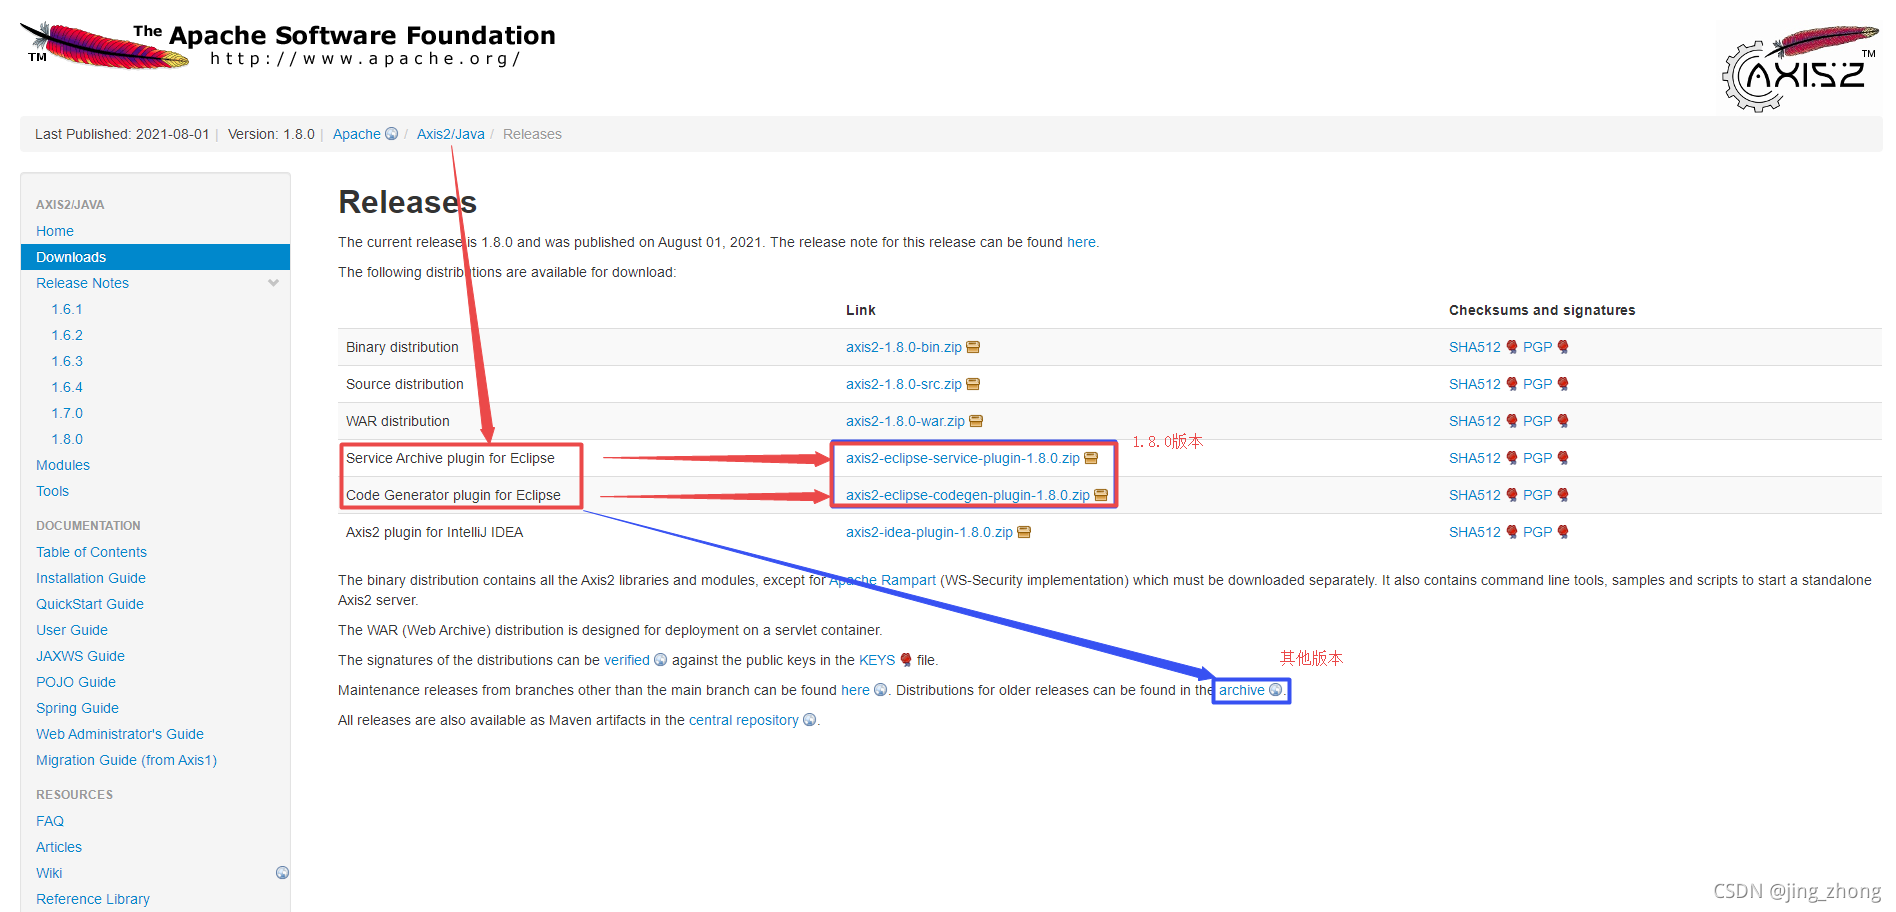The image size is (1896, 912).
Task: Follow the release note 'here' link
Action: point(1081,242)
